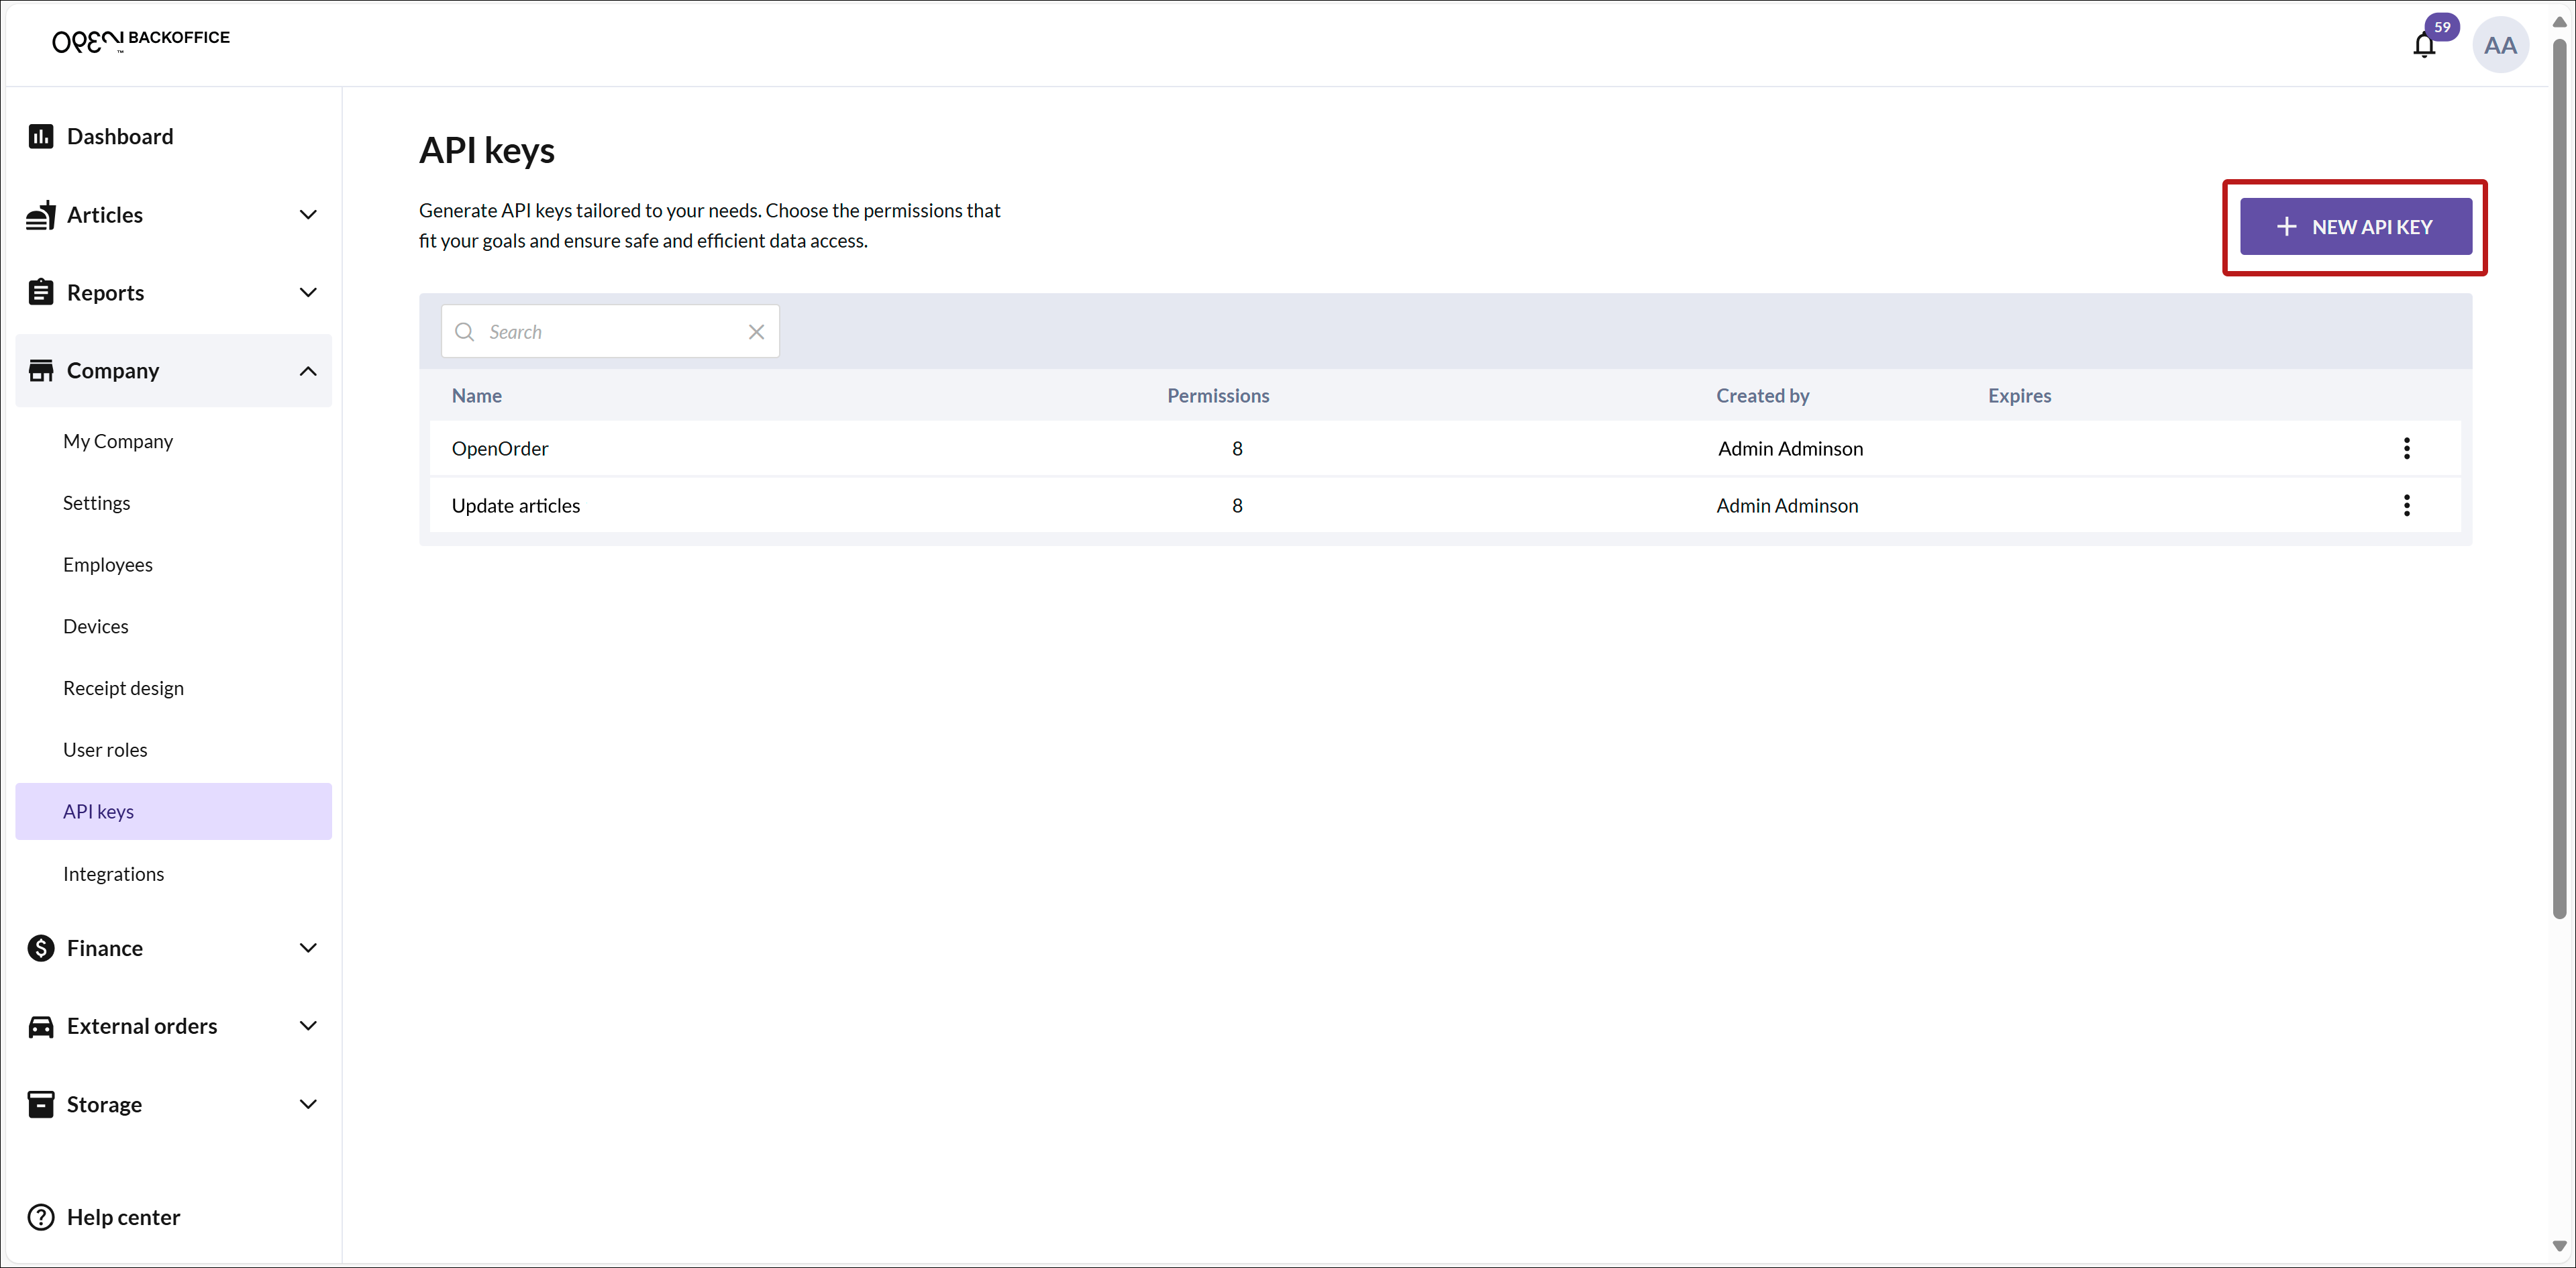Viewport: 2576px width, 1268px height.
Task: Expand the Reports menu chevron
Action: click(308, 292)
